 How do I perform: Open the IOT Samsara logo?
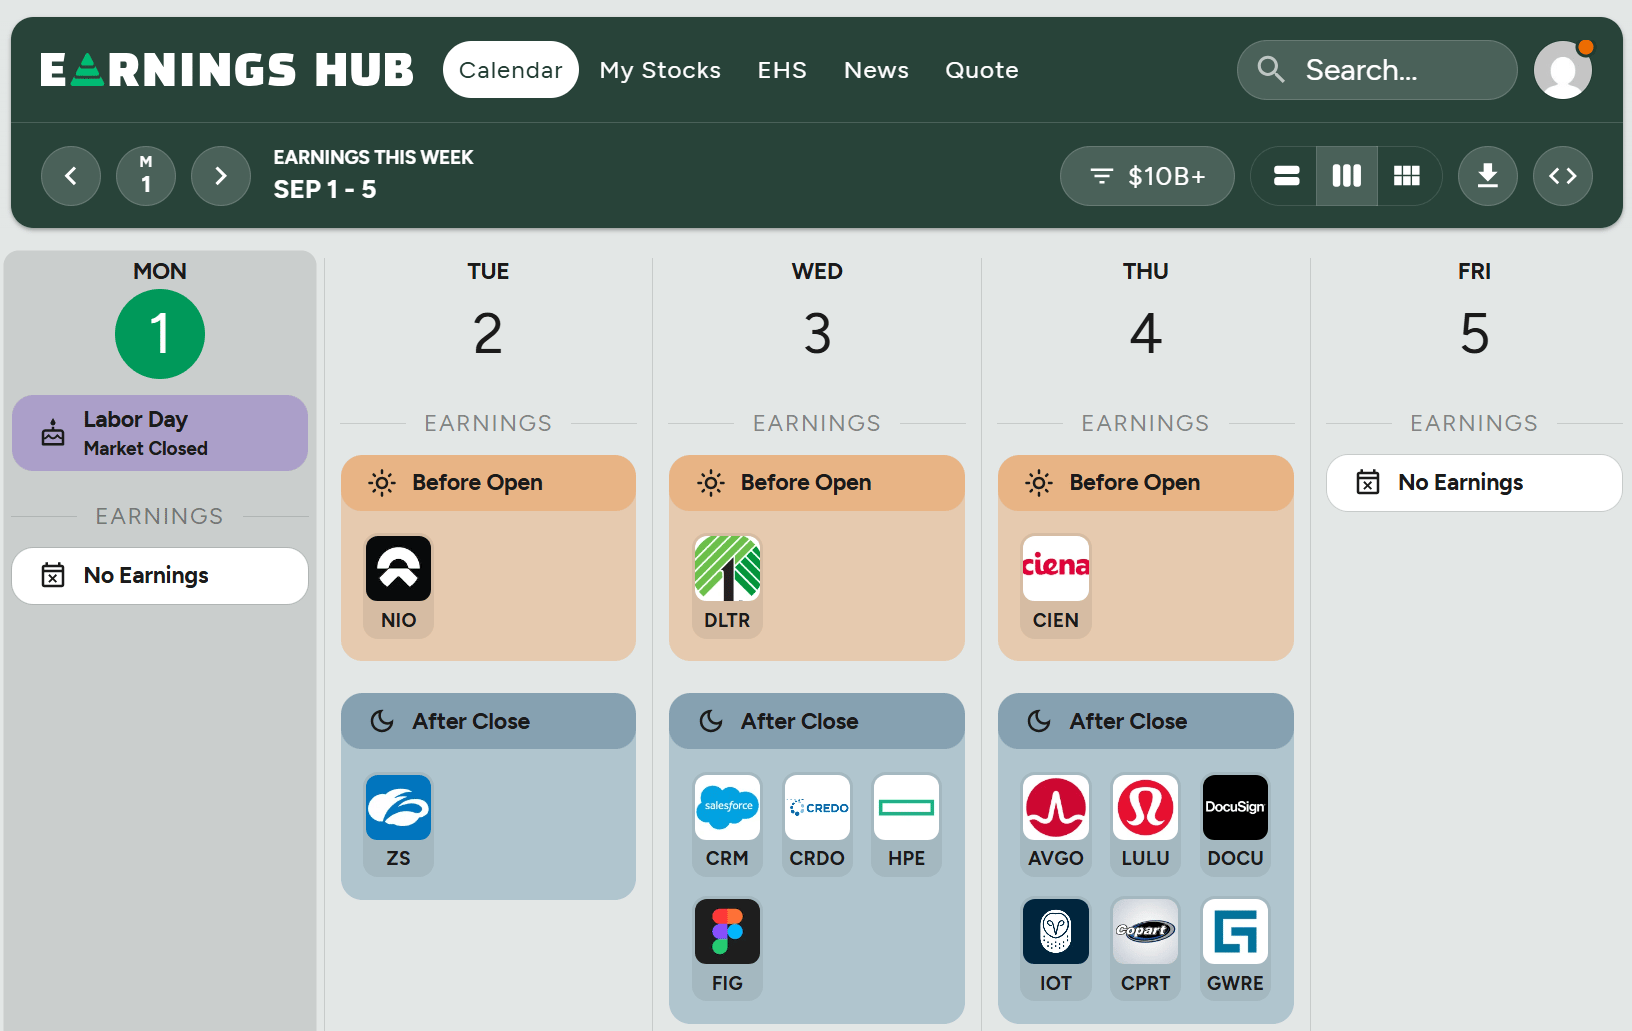[1056, 932]
